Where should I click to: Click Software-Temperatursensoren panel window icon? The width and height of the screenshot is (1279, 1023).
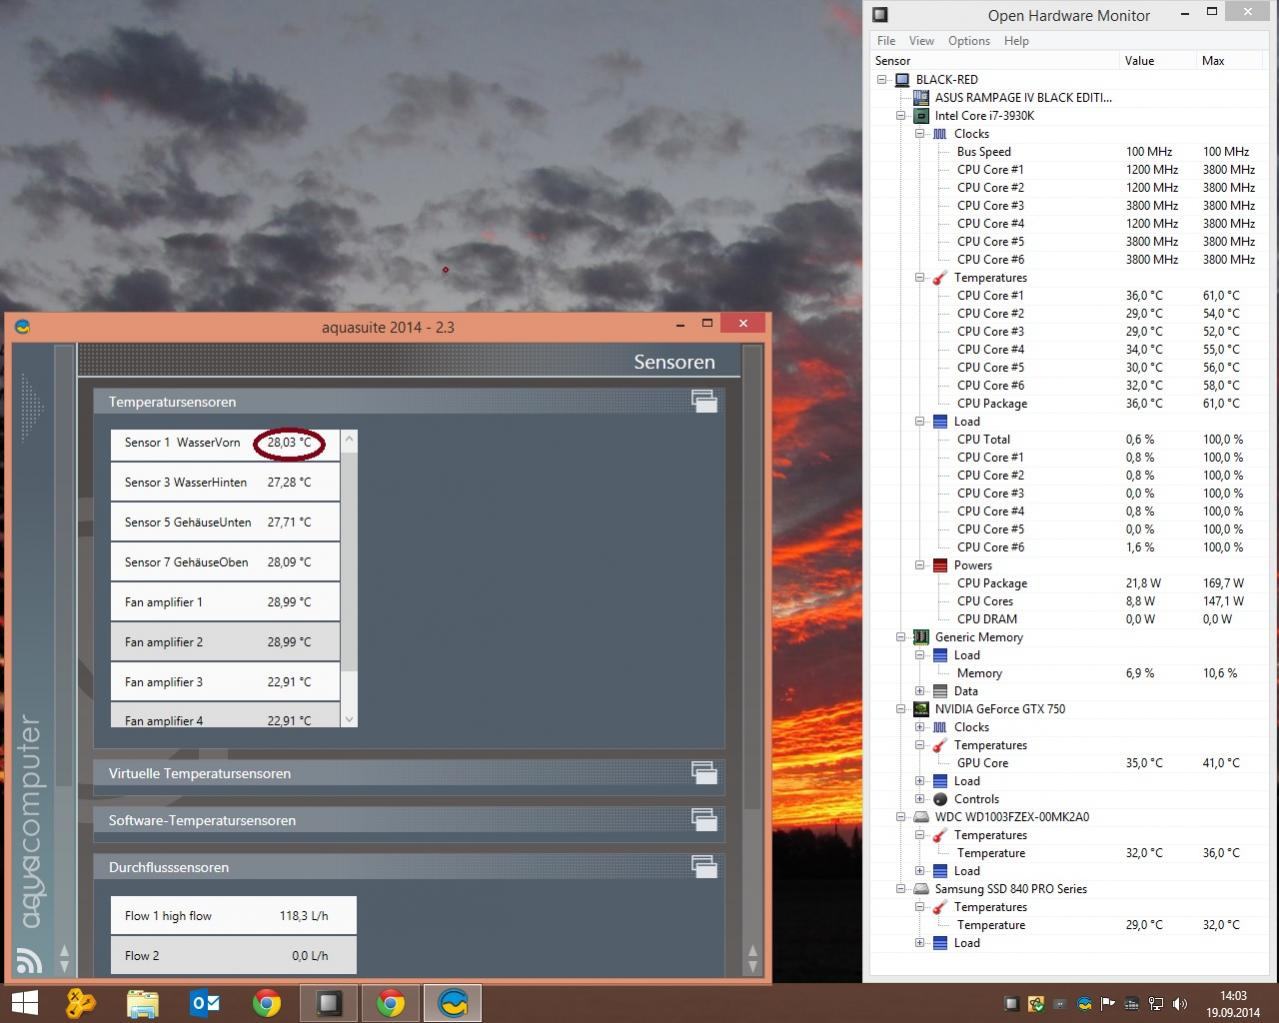point(704,820)
